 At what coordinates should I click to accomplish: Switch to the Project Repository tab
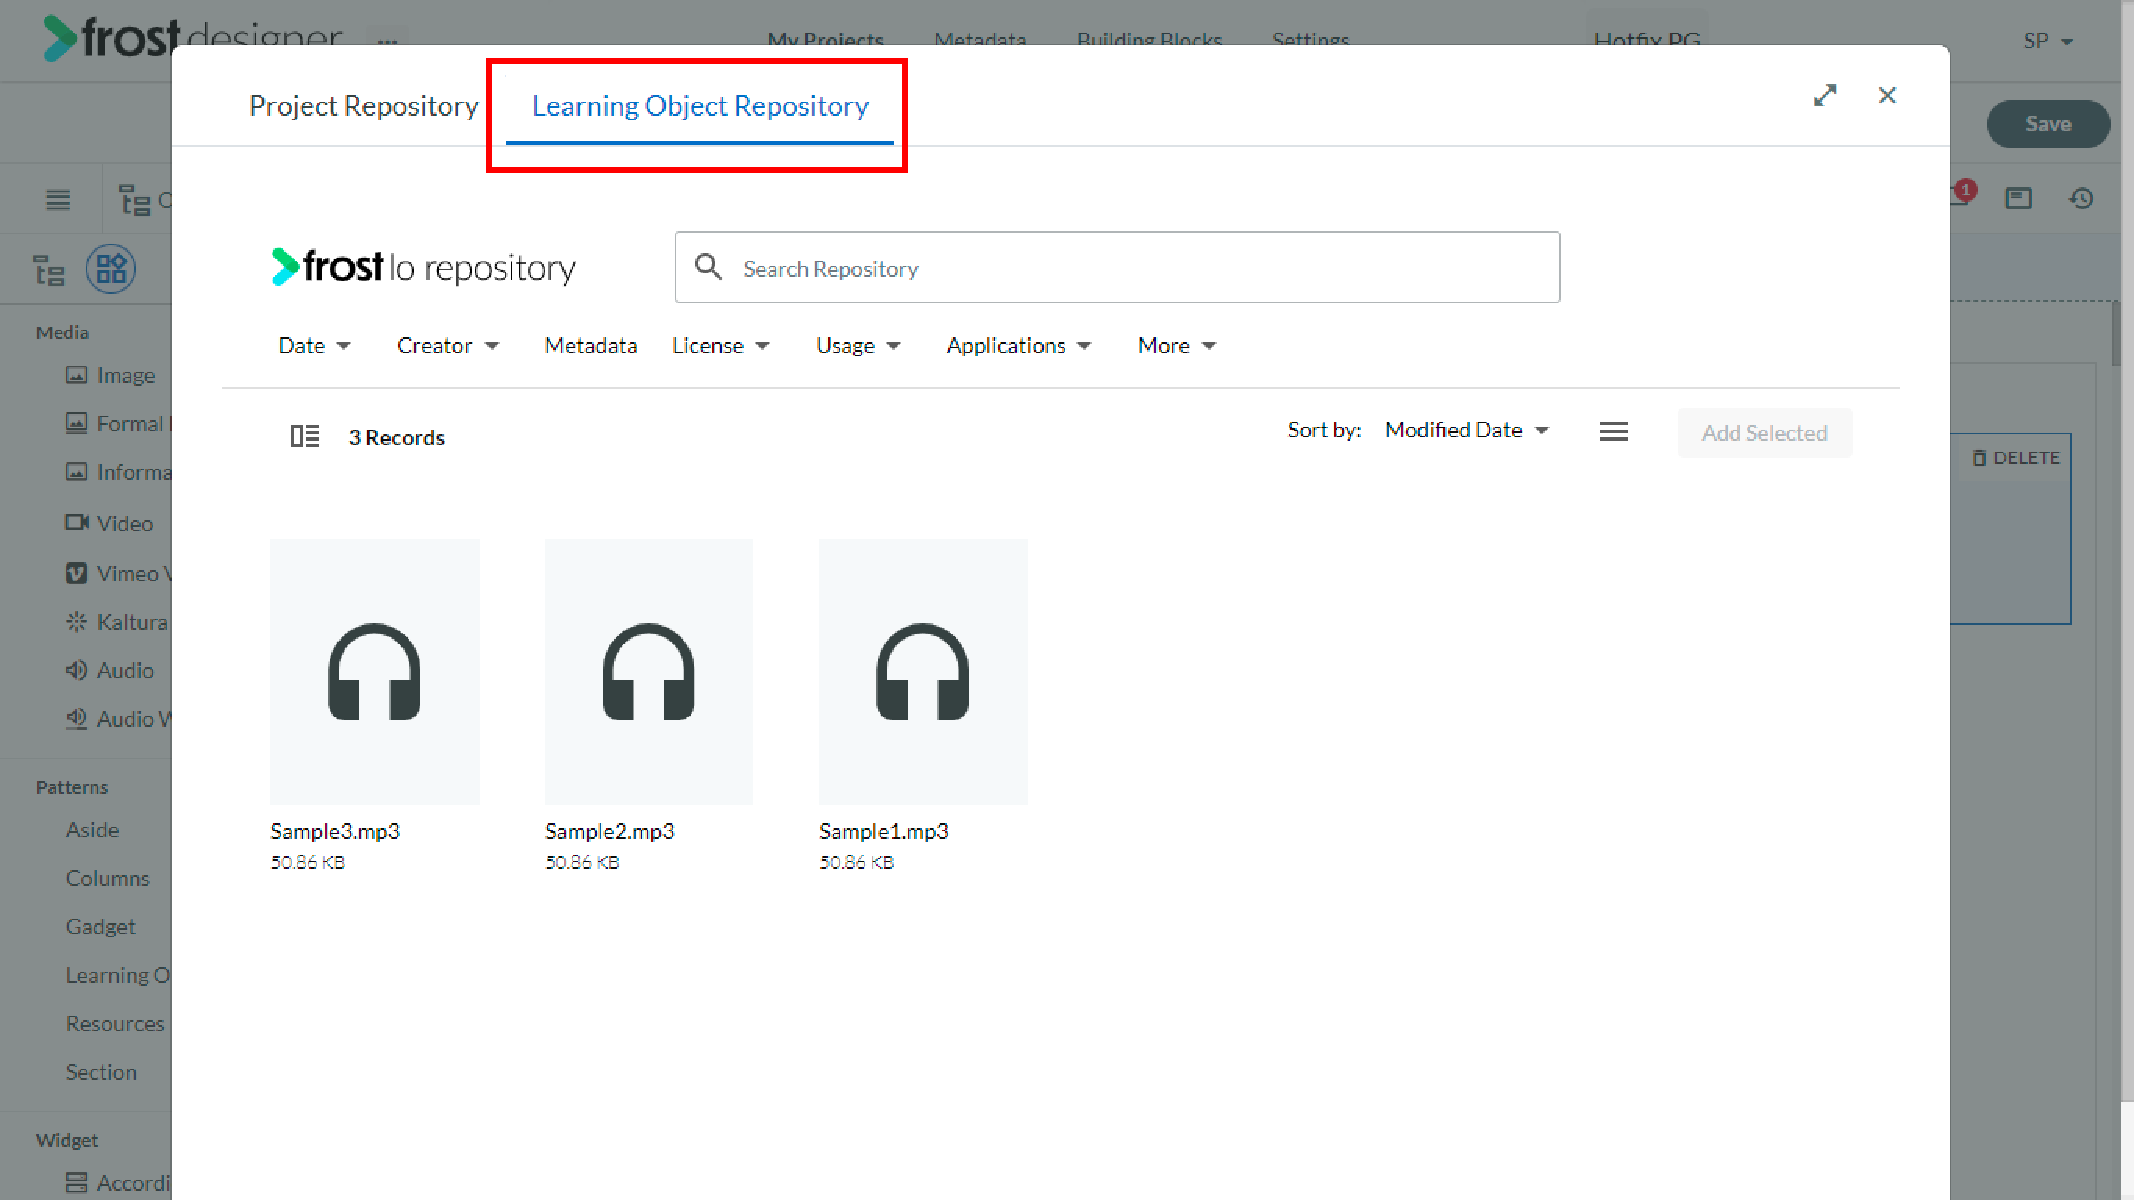(364, 106)
